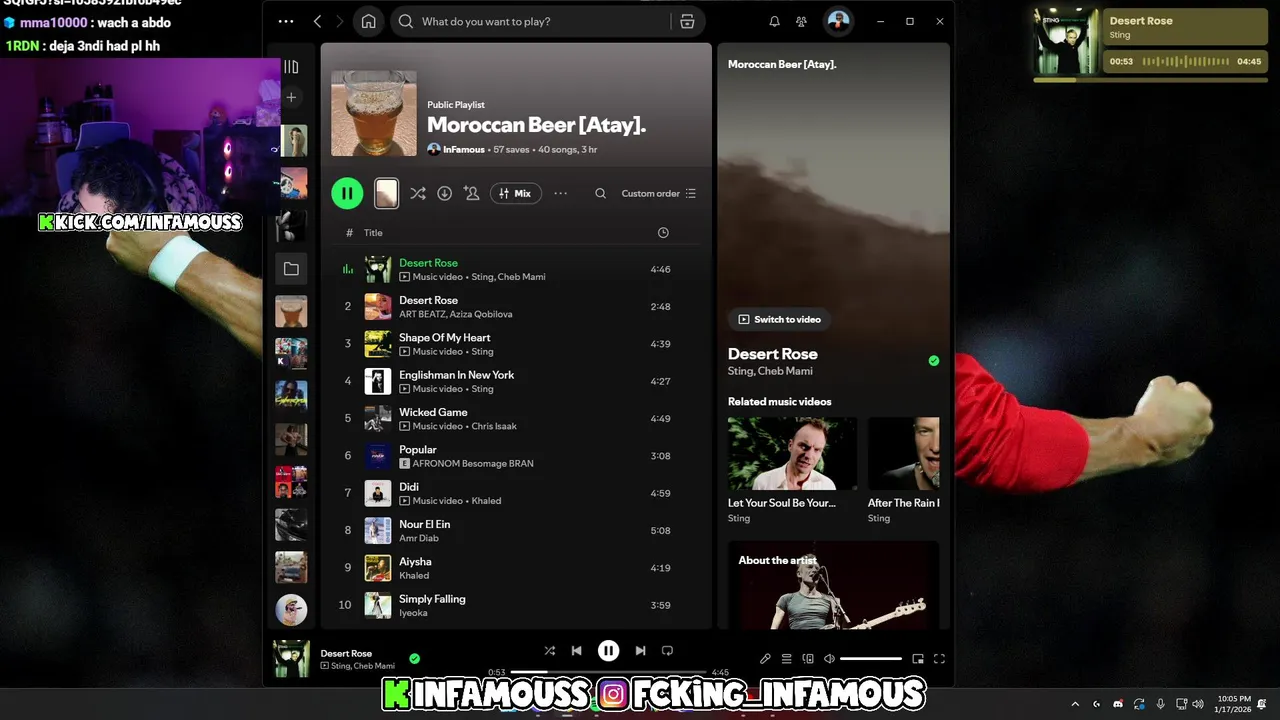Open InFamous playlist owner profile
The image size is (1280, 720).
[x=464, y=149]
